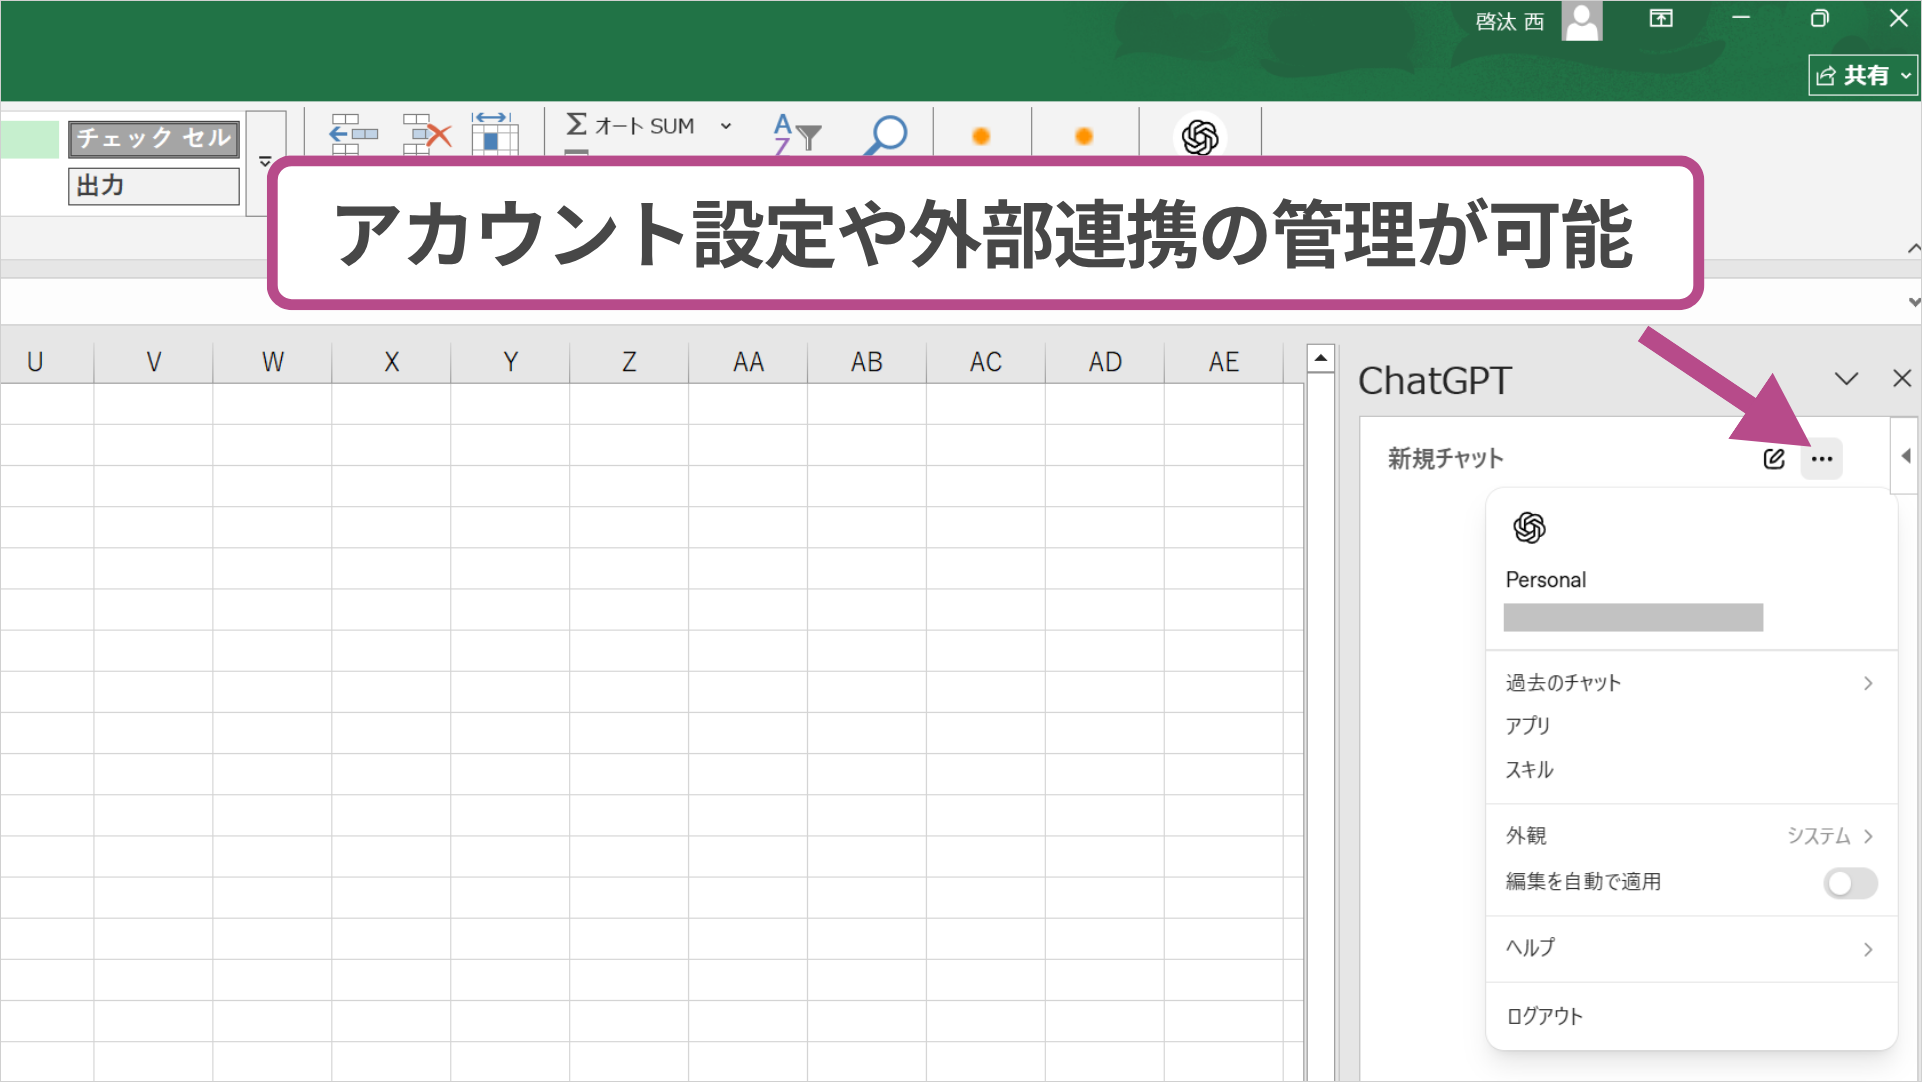Click the first orange add-in icon
Image resolution: width=1922 pixels, height=1082 pixels.
[981, 136]
